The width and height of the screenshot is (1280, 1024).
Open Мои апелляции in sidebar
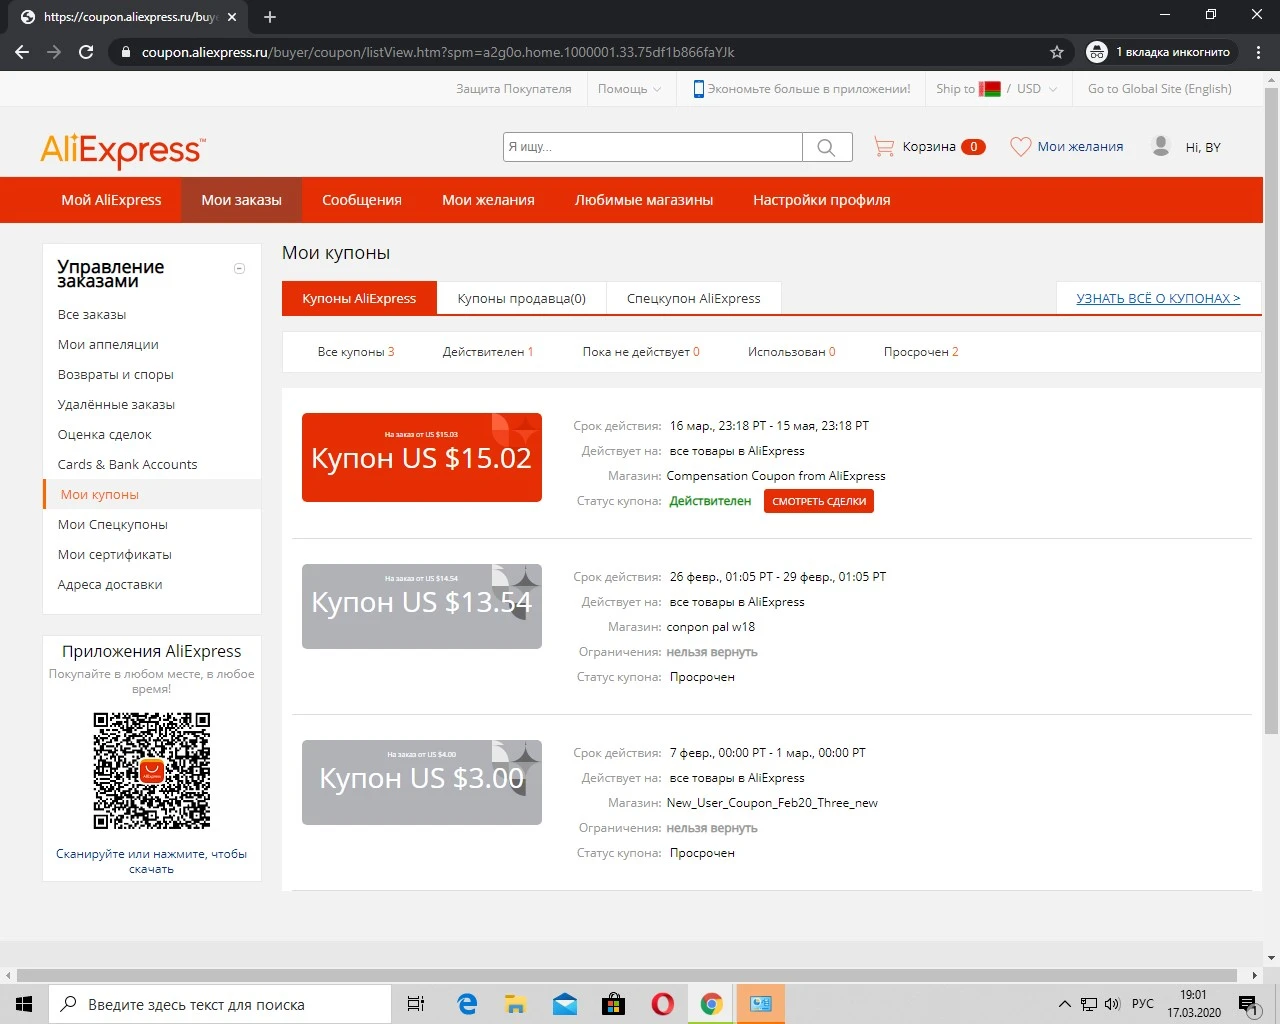108,344
